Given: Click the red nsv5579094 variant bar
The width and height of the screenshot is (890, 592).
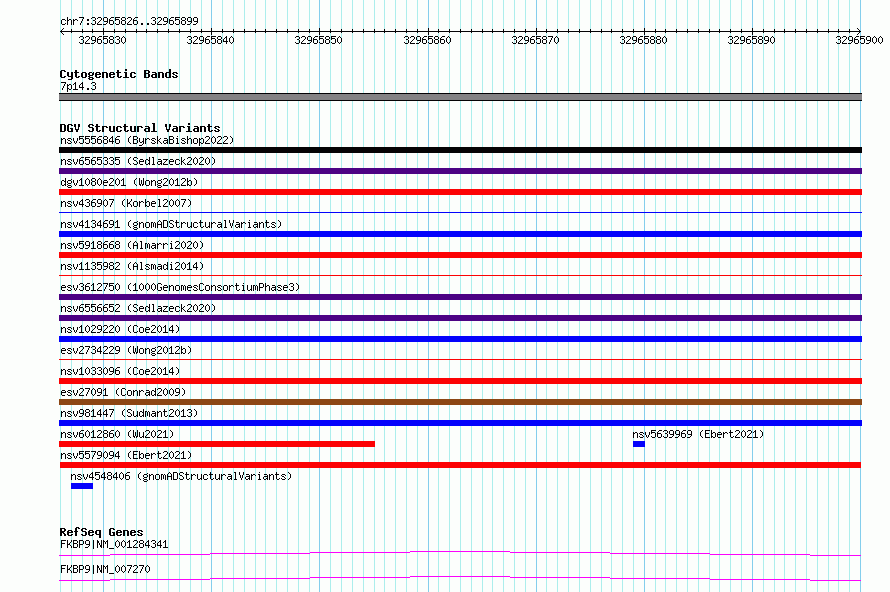Looking at the screenshot, I should tap(460, 465).
